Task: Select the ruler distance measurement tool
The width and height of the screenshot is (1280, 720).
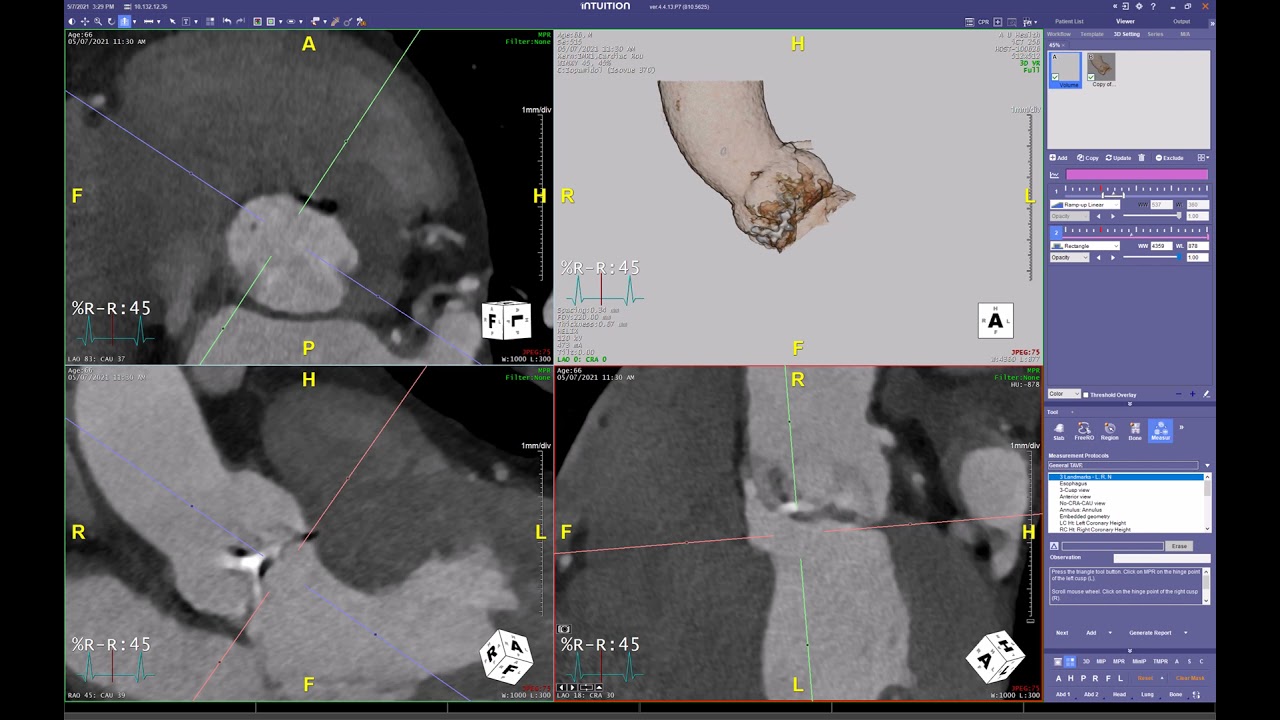Action: tap(148, 21)
